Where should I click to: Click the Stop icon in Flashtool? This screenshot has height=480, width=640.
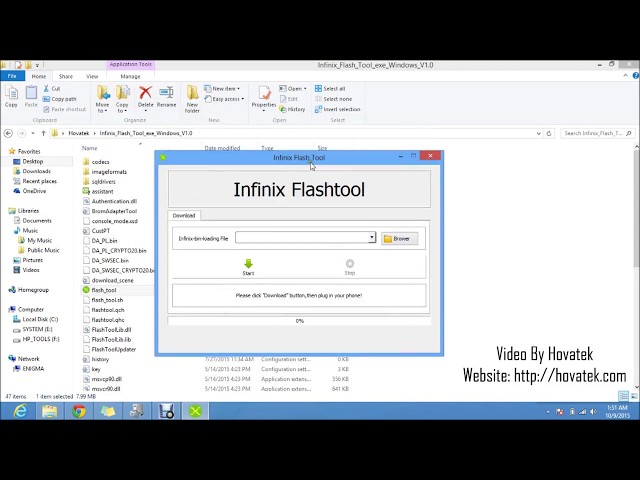(350, 264)
